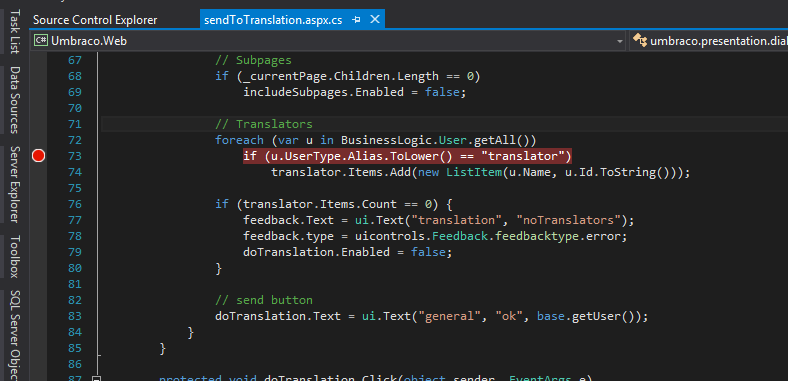The height and width of the screenshot is (381, 788).
Task: Click line number 67 in the gutter
Action: pos(75,60)
